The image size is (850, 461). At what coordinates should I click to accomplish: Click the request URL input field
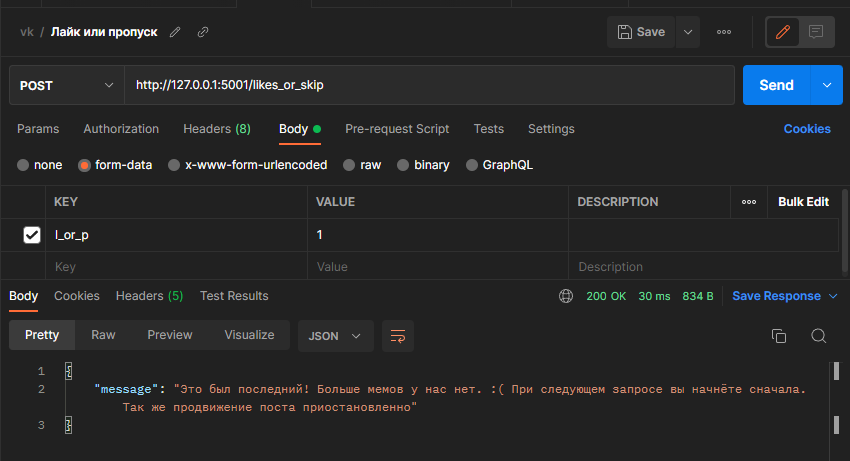click(429, 85)
